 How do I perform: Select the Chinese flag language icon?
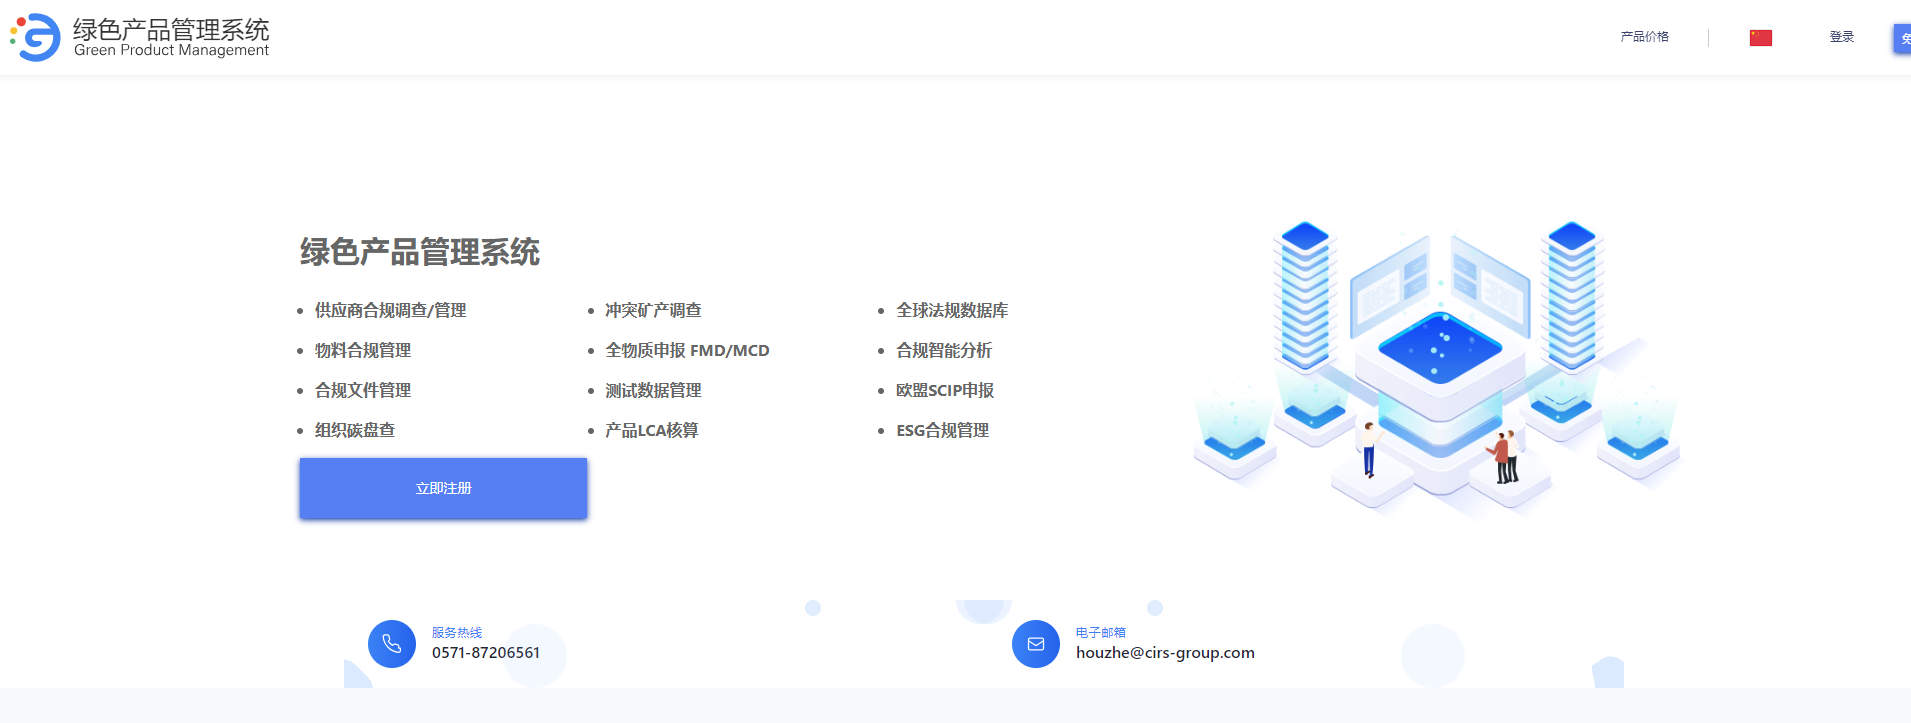[x=1760, y=38]
